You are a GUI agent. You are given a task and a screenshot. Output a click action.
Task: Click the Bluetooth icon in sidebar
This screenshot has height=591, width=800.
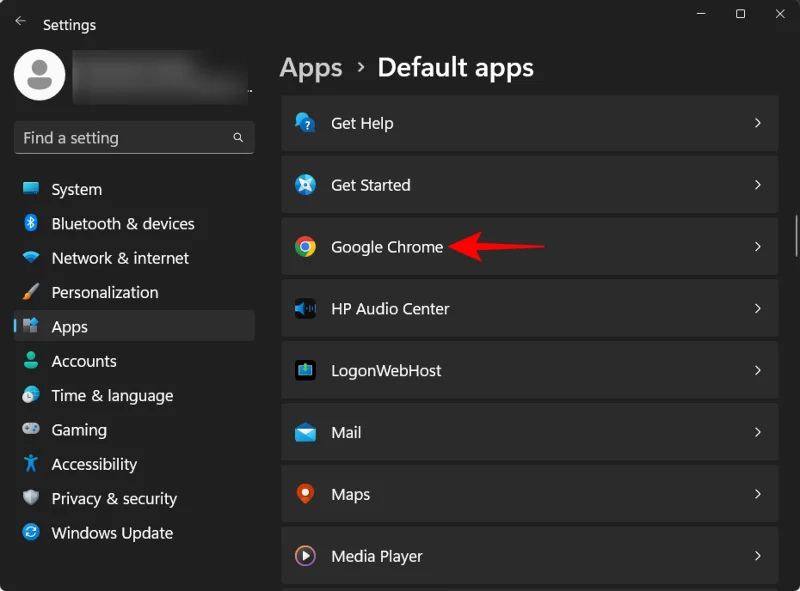coord(31,223)
